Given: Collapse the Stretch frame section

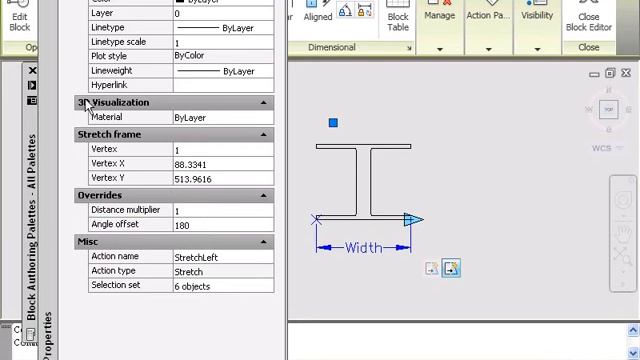Looking at the screenshot, I should point(264,134).
